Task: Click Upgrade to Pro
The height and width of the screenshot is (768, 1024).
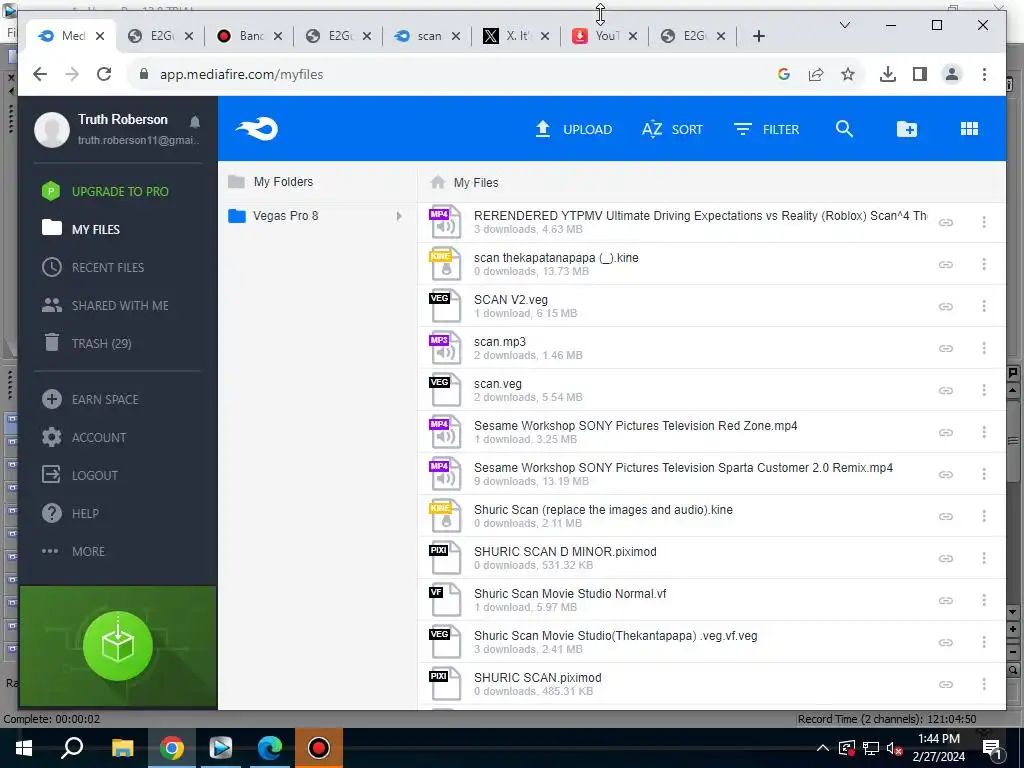Action: [x=104, y=191]
